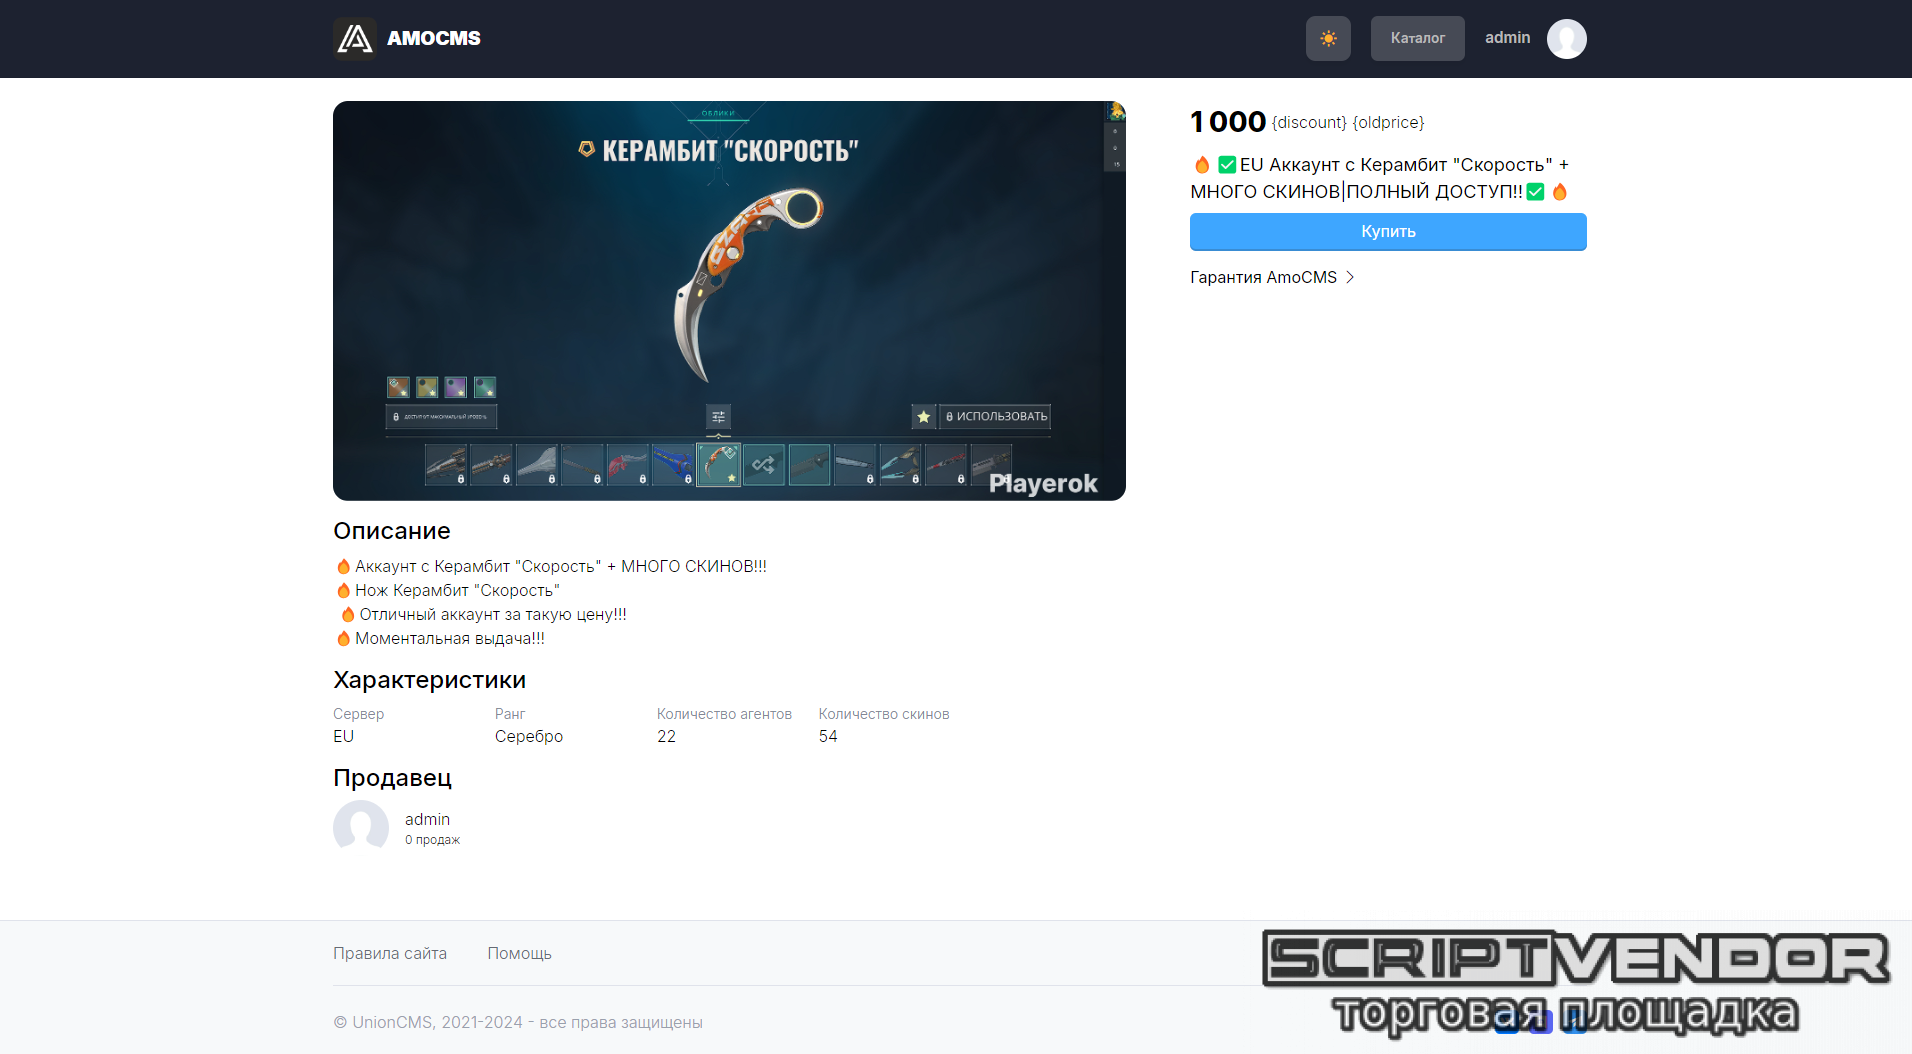
Task: Click the Karambit product image
Action: coord(729,300)
